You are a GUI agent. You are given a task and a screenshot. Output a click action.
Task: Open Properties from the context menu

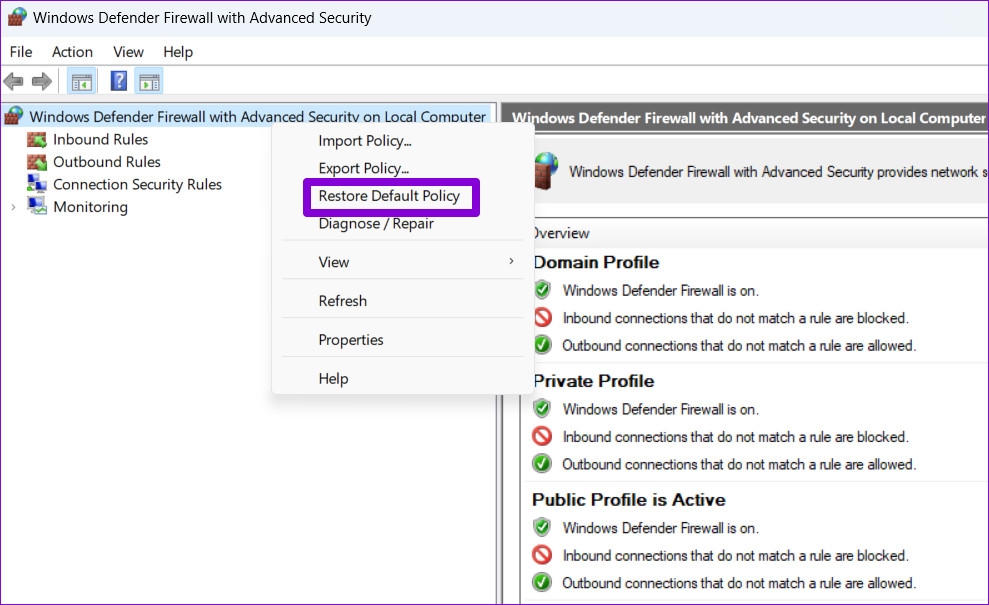351,340
